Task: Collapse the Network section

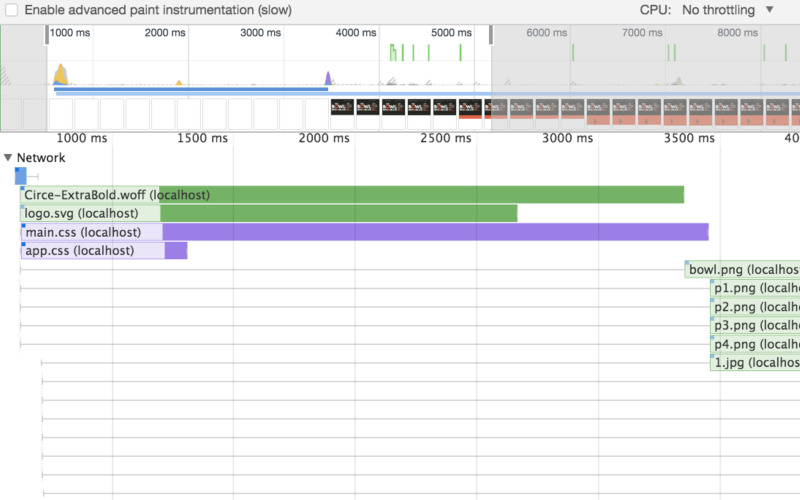Action: [x=8, y=158]
